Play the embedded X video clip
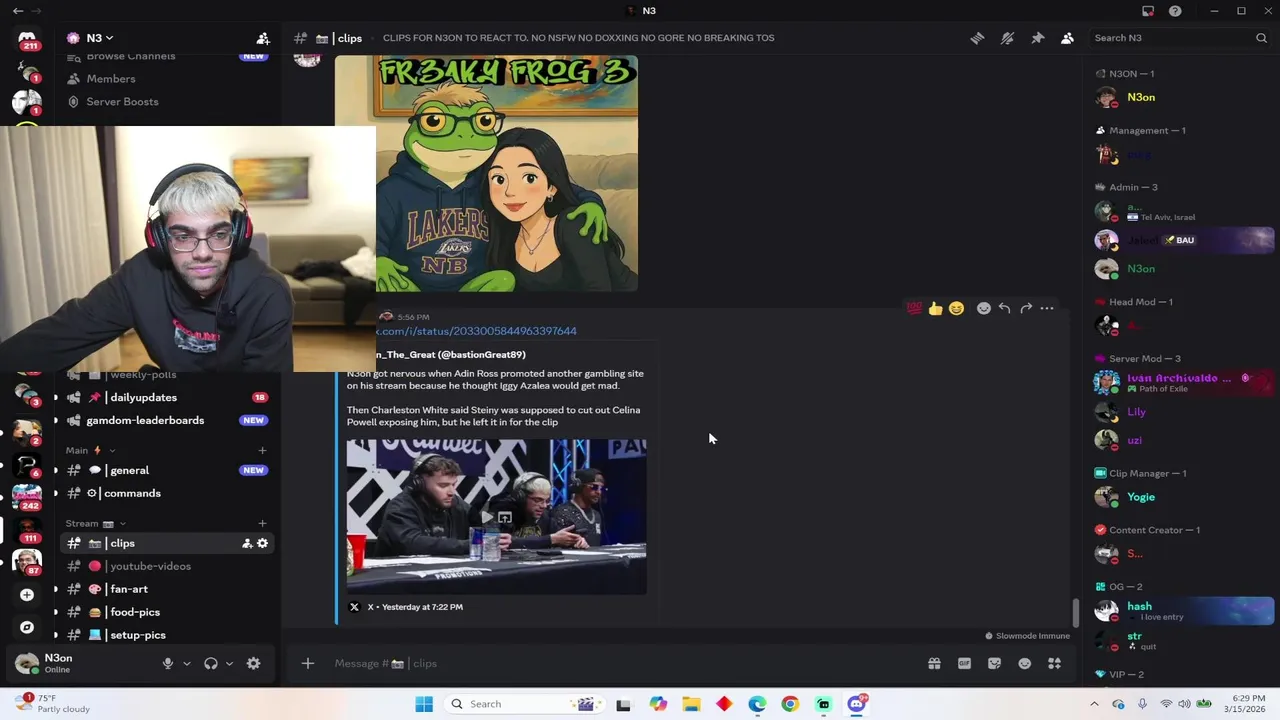The height and width of the screenshot is (720, 1280). click(487, 517)
